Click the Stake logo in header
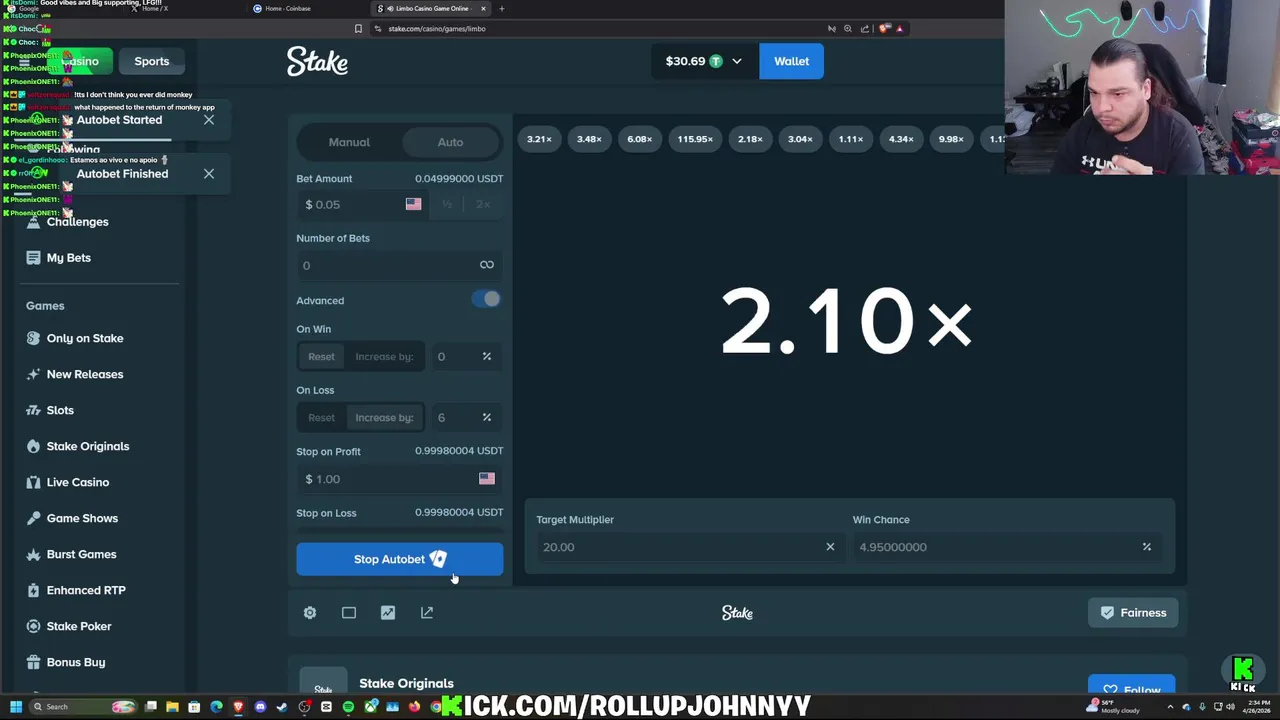This screenshot has height=720, width=1280. tap(317, 61)
